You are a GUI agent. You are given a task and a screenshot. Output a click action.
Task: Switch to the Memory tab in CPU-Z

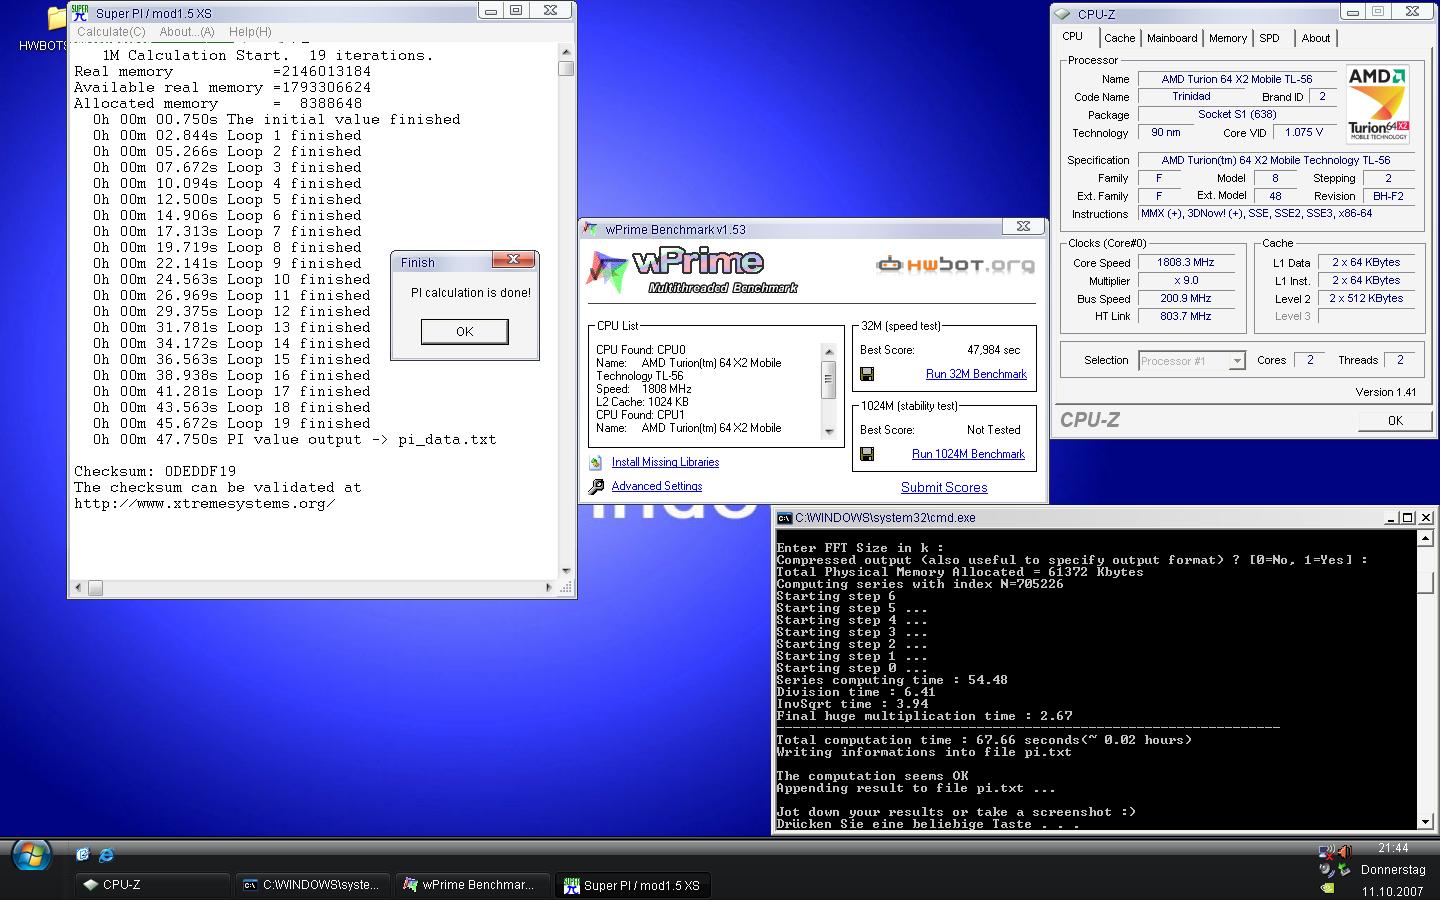click(1227, 38)
